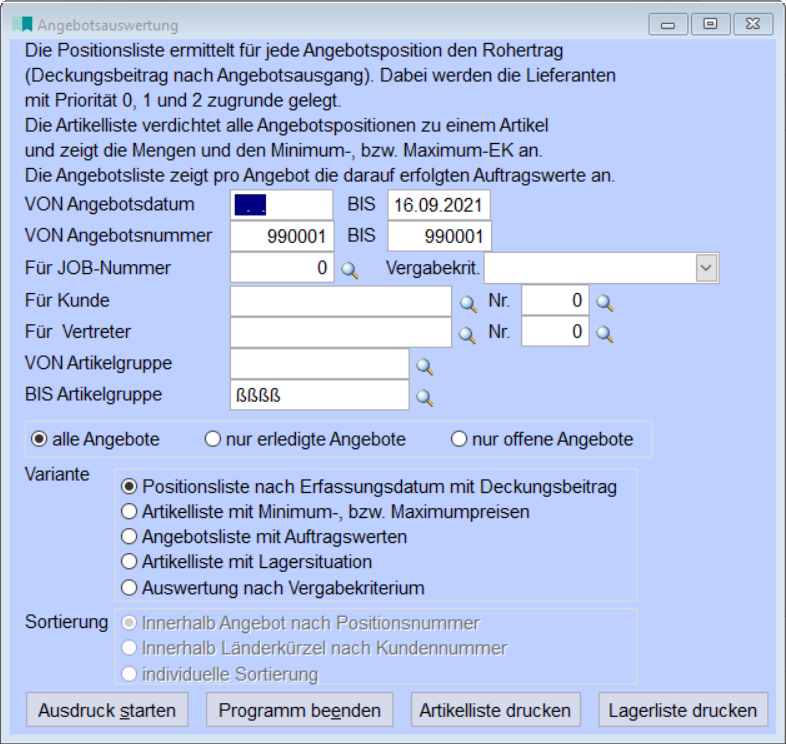Click the Für Vertreter name input field
786x744 pixels.
coord(341,332)
